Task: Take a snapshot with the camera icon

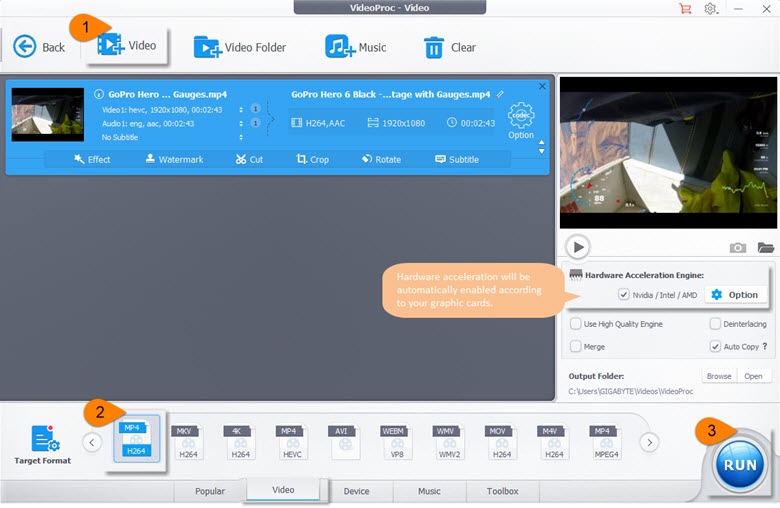Action: tap(737, 247)
